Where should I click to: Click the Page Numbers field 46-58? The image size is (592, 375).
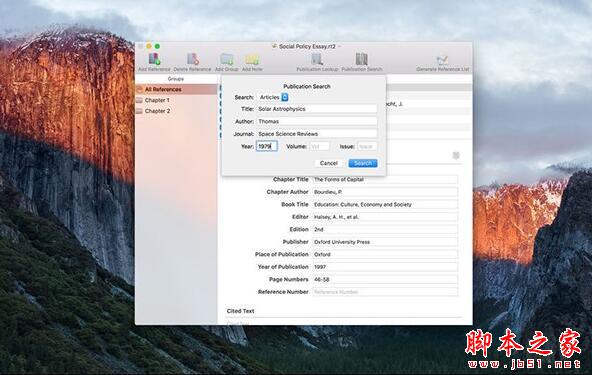coord(385,279)
